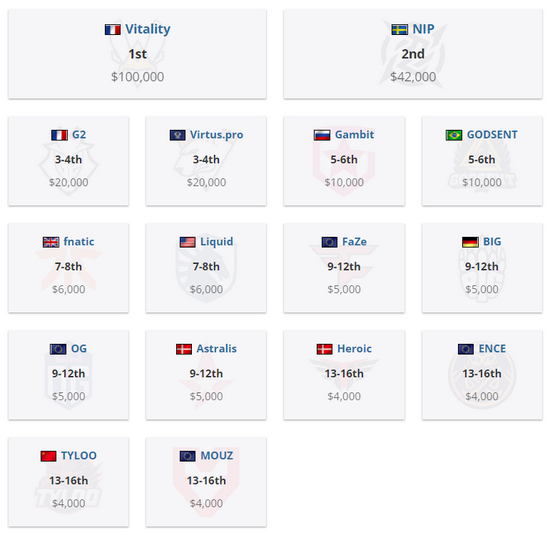Click the German flag next to BIG

click(x=470, y=242)
